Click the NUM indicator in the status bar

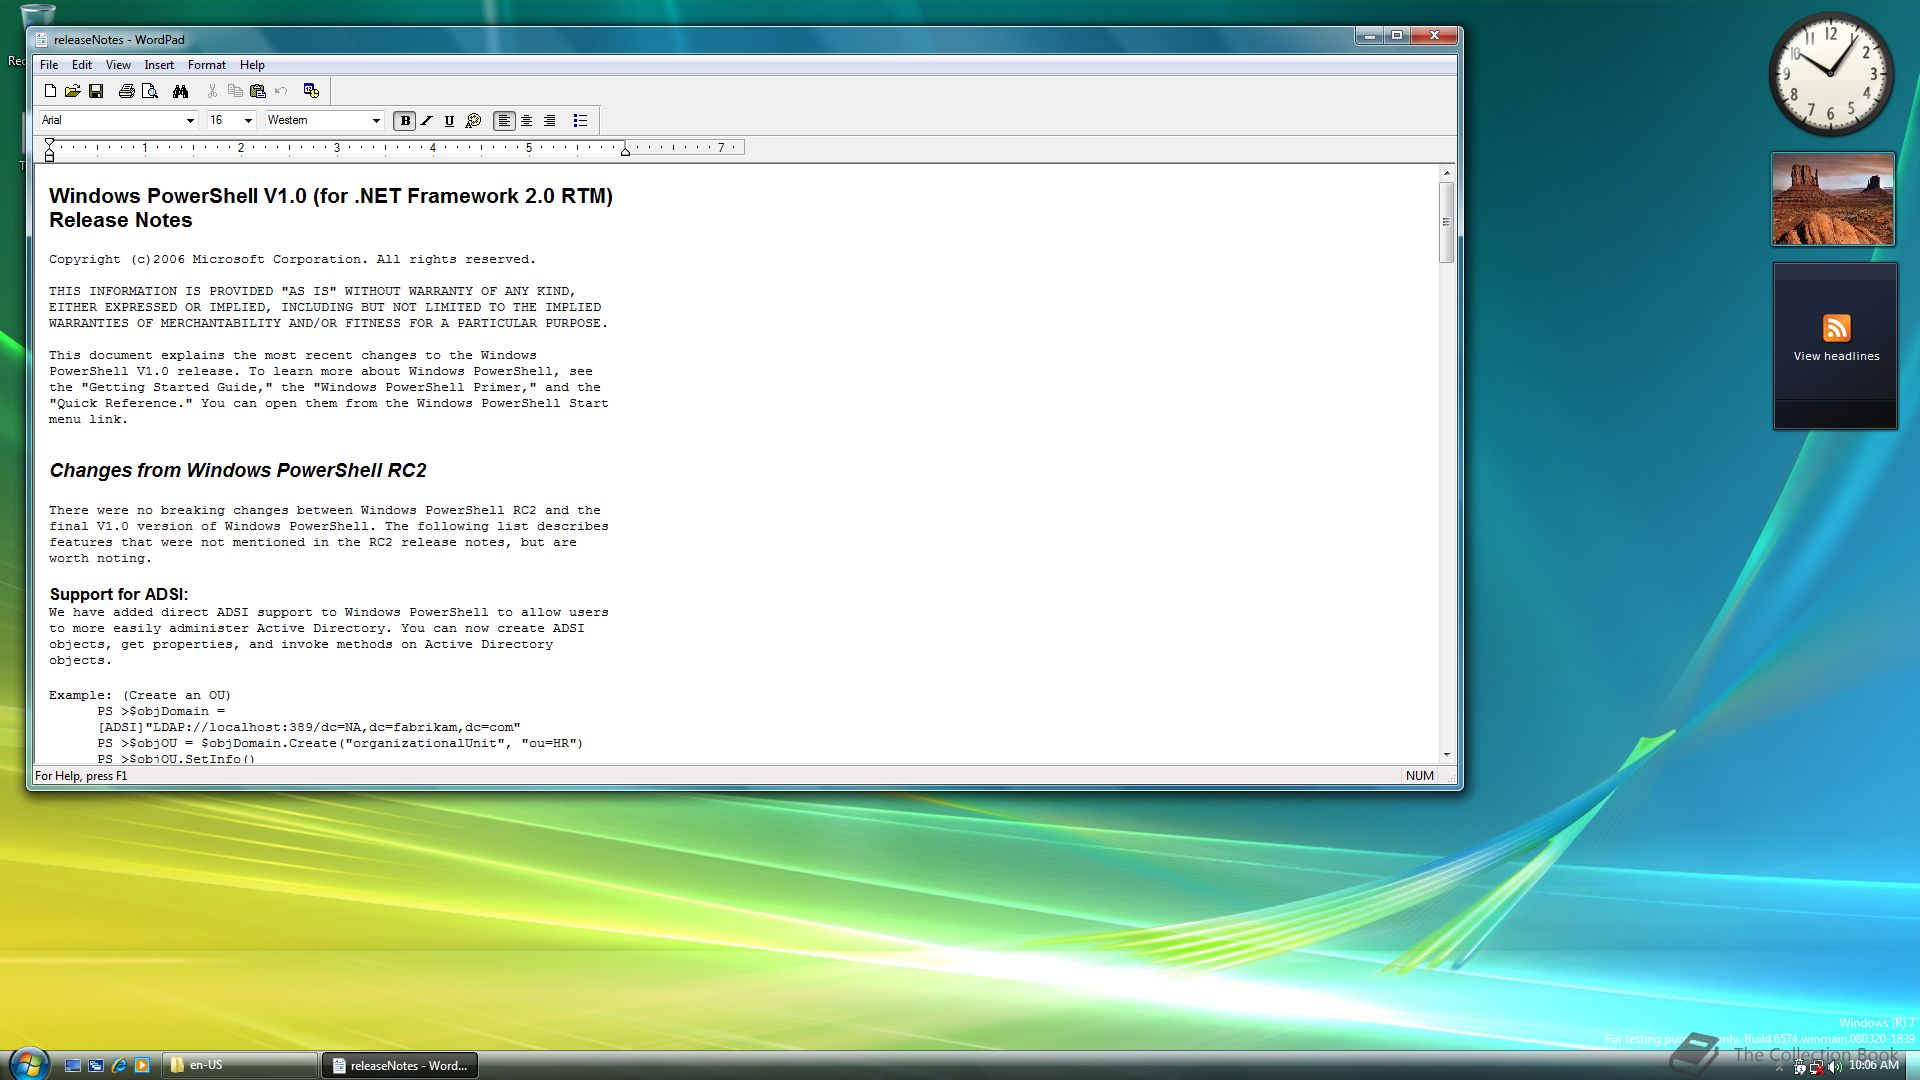[1419, 776]
